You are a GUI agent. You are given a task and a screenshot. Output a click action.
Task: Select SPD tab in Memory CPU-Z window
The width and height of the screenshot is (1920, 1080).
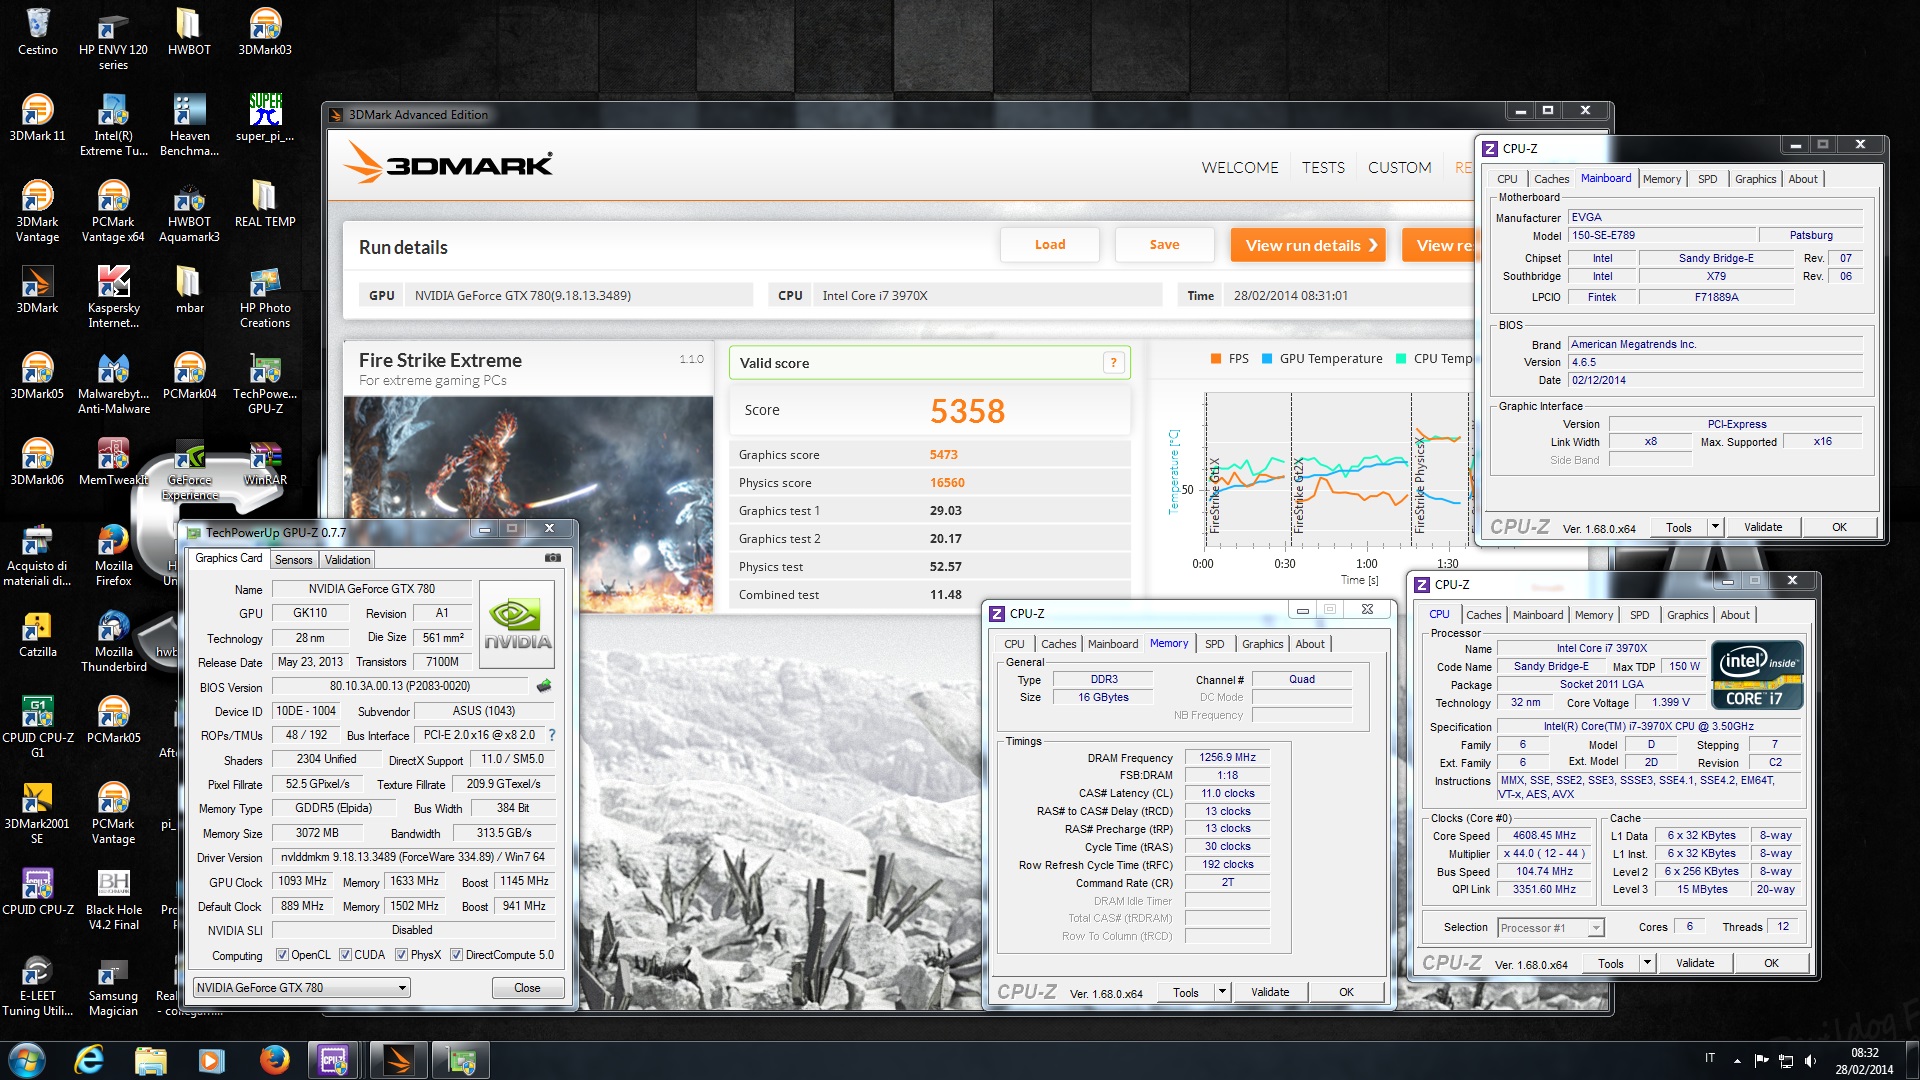pyautogui.click(x=1214, y=644)
